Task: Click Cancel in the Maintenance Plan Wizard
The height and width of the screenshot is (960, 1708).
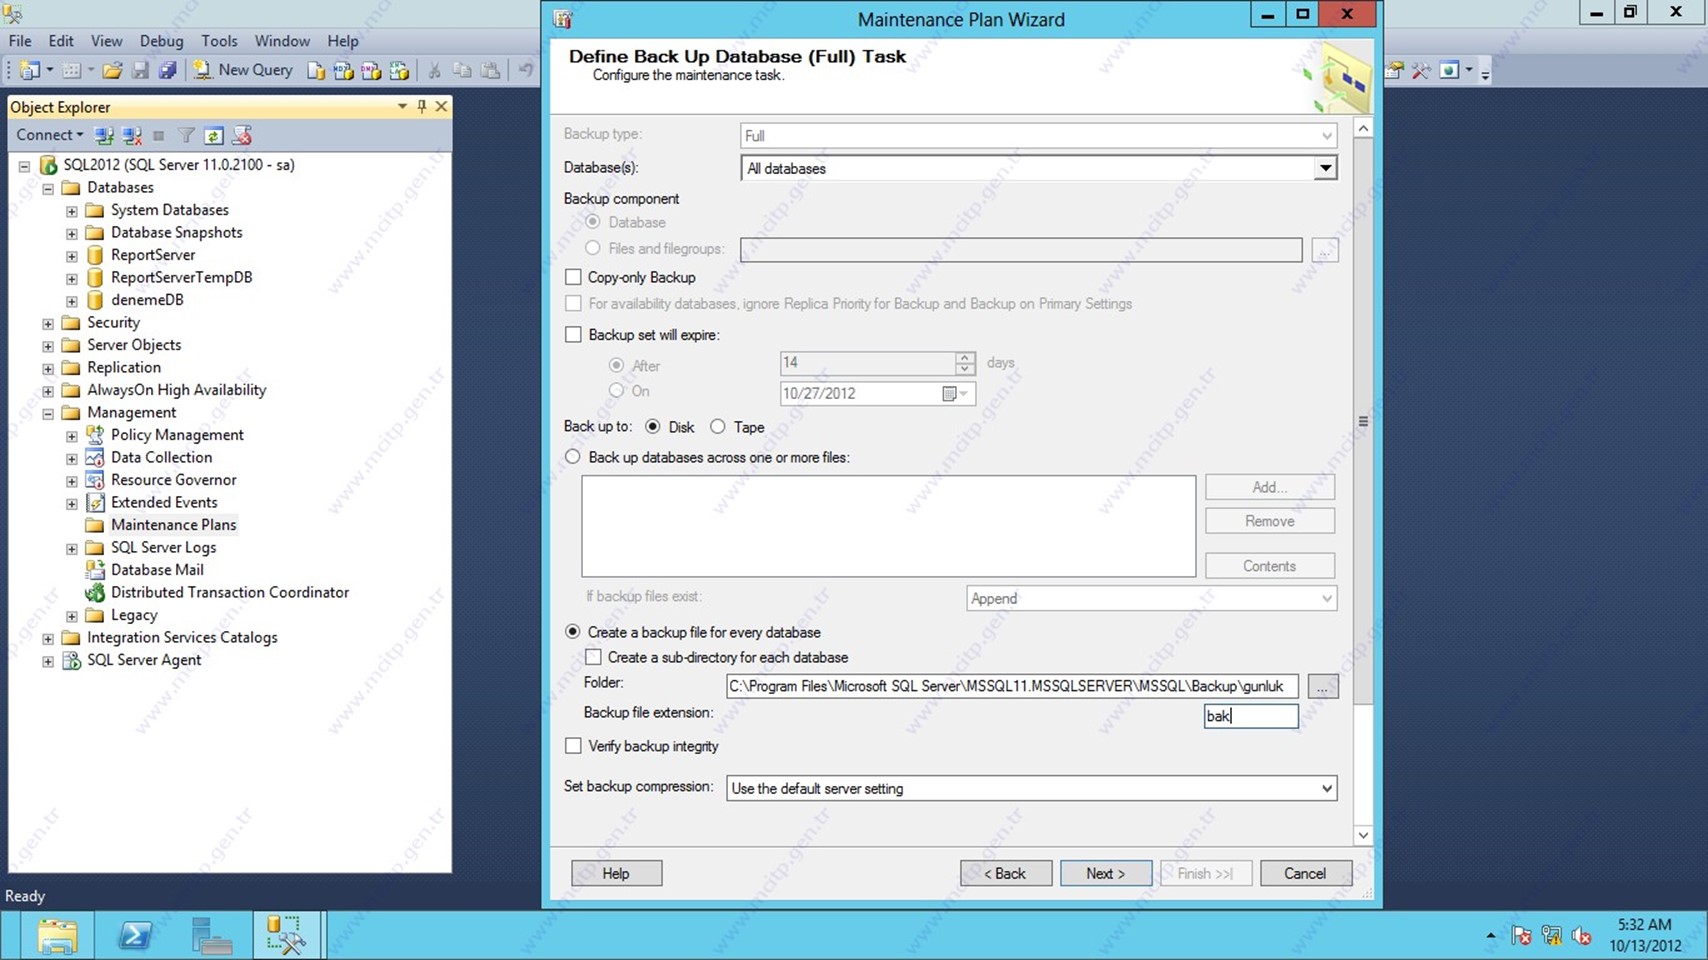Action: point(1306,873)
